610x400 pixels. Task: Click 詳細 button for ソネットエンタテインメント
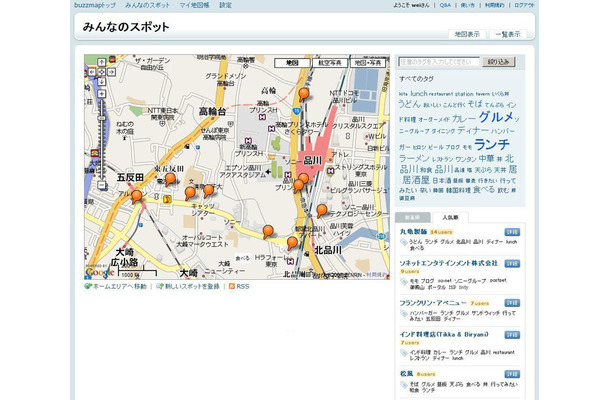[512, 264]
